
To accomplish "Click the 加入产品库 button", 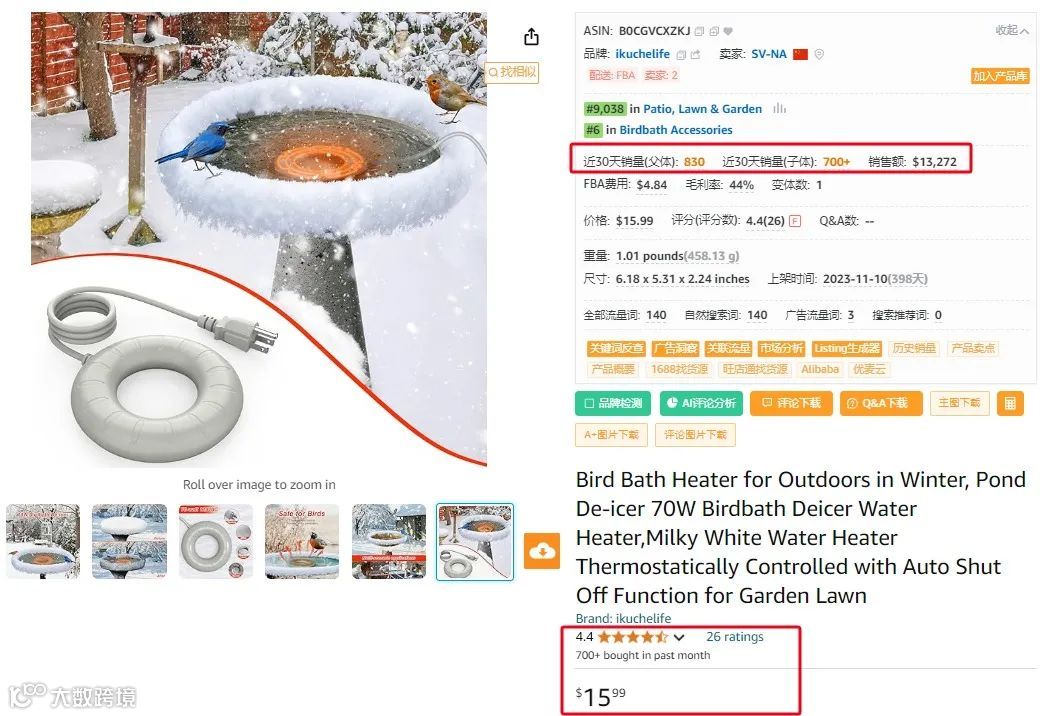I will click(1000, 76).
